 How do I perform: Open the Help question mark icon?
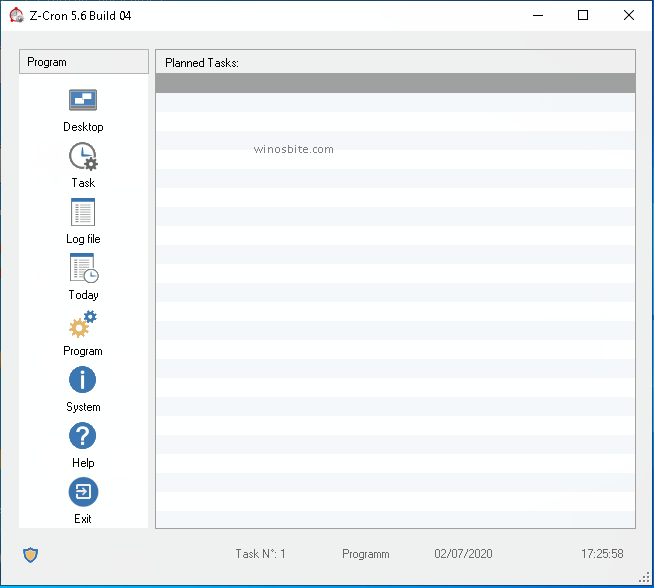pyautogui.click(x=82, y=436)
